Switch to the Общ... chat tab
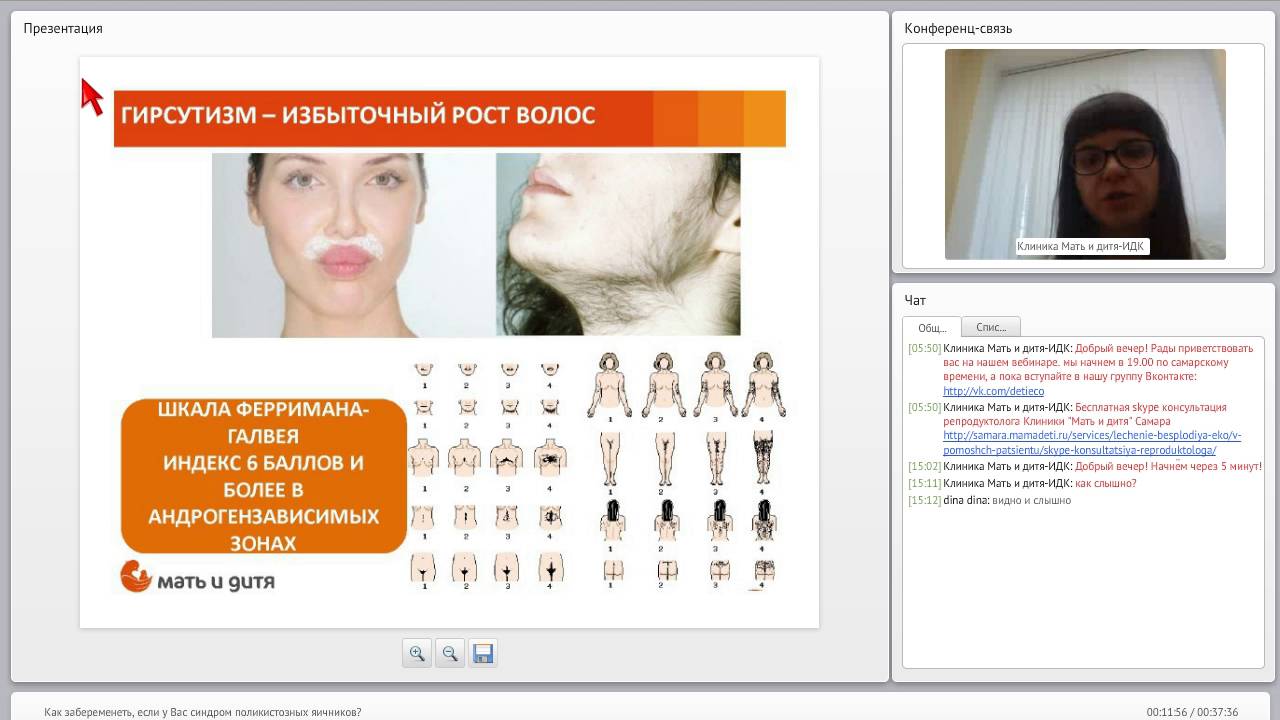This screenshot has width=1280, height=720. [932, 327]
